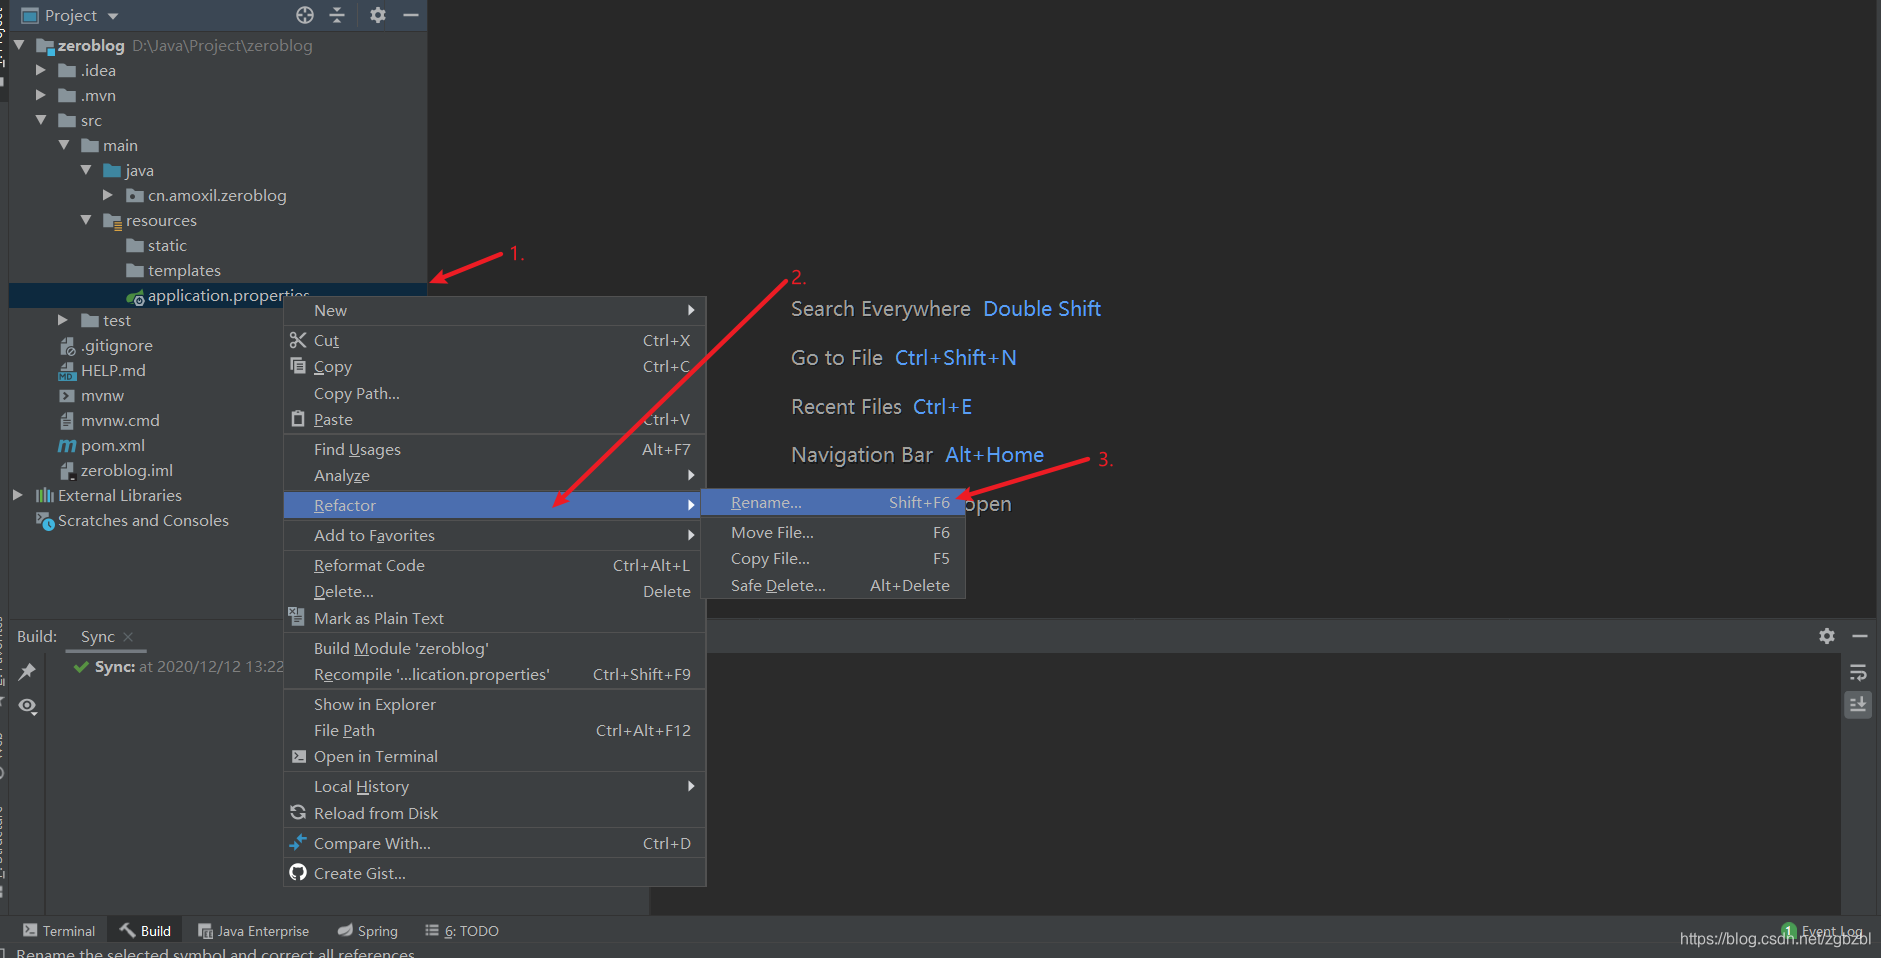
Task: Choose Open in Terminal
Action: coord(495,756)
